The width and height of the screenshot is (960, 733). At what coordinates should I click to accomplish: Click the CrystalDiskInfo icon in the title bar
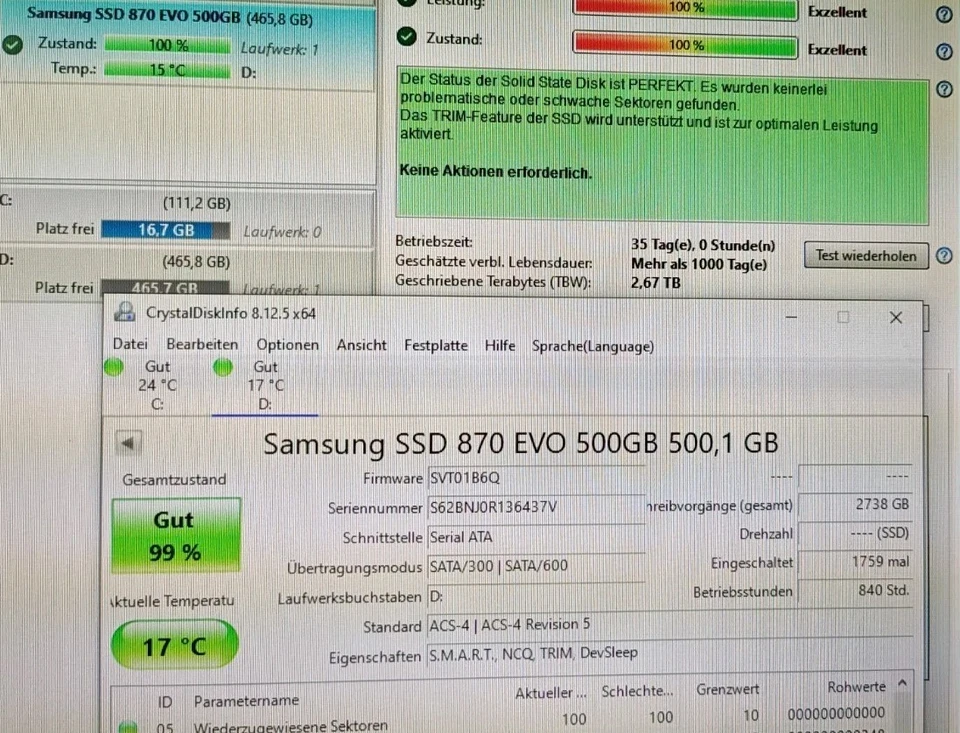tap(124, 312)
